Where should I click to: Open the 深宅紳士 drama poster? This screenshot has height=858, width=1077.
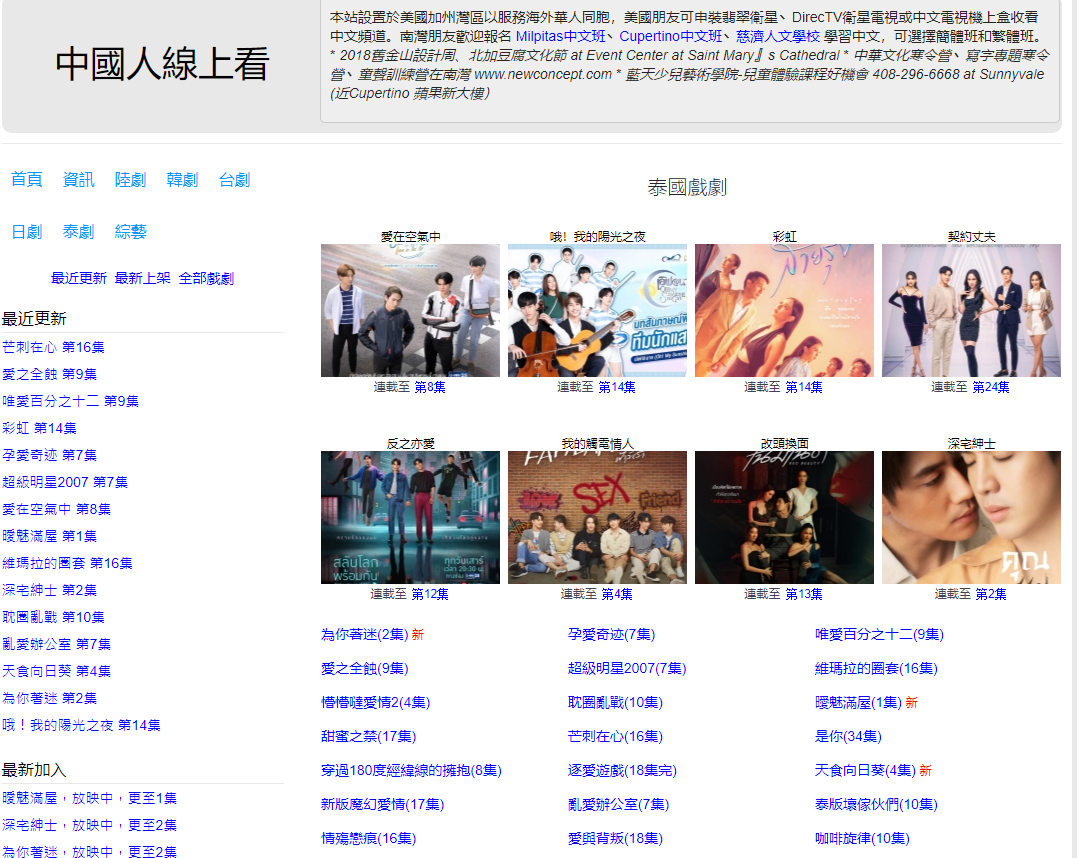(x=971, y=517)
